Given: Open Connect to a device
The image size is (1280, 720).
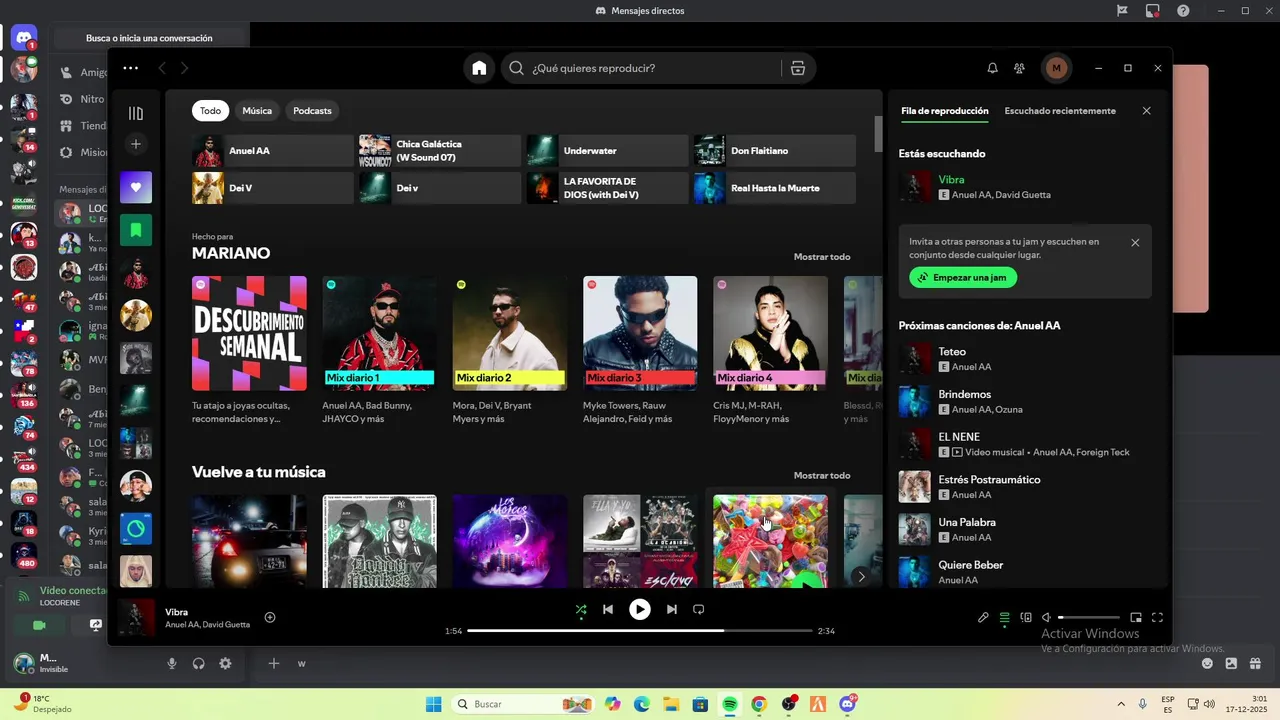Looking at the screenshot, I should pyautogui.click(x=1026, y=618).
